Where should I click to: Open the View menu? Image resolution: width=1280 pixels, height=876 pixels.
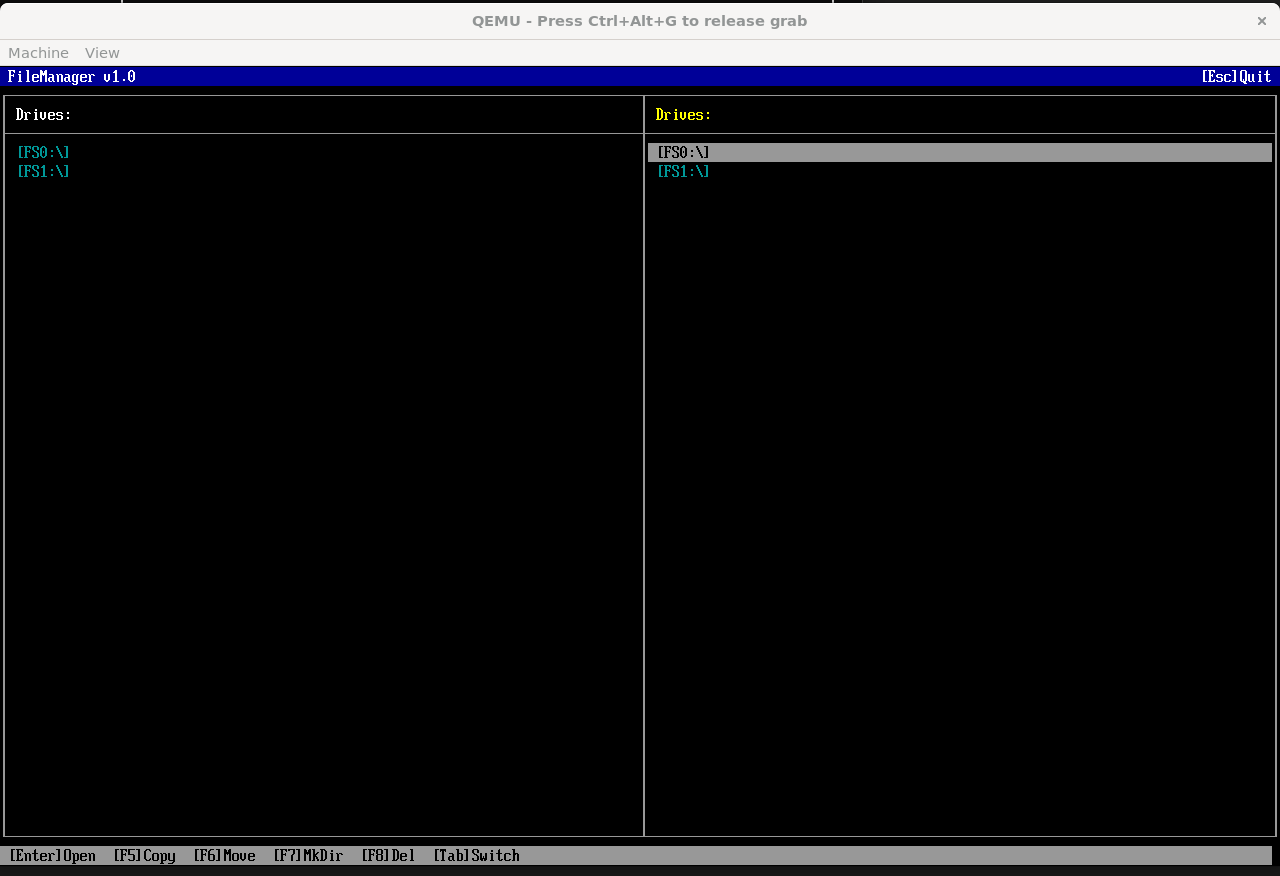(101, 53)
